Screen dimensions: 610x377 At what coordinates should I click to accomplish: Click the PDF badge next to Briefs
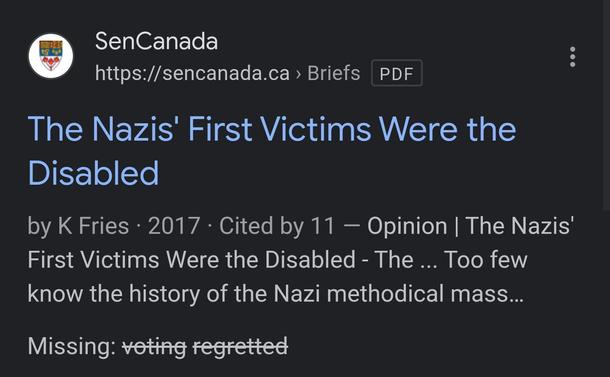(397, 73)
